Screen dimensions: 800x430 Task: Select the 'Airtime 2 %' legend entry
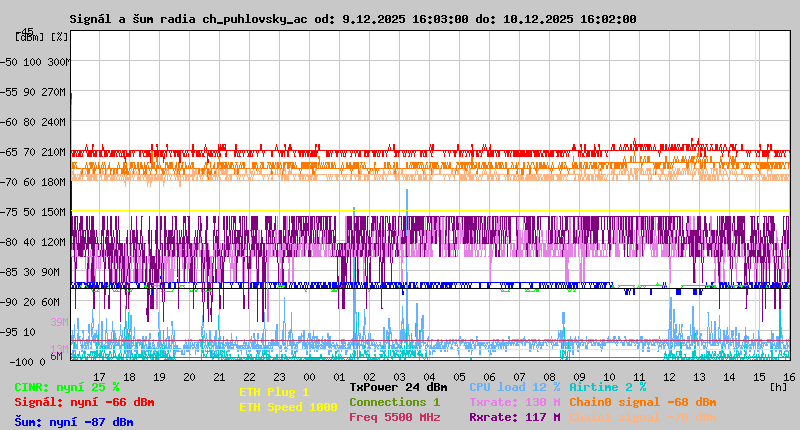pos(608,387)
